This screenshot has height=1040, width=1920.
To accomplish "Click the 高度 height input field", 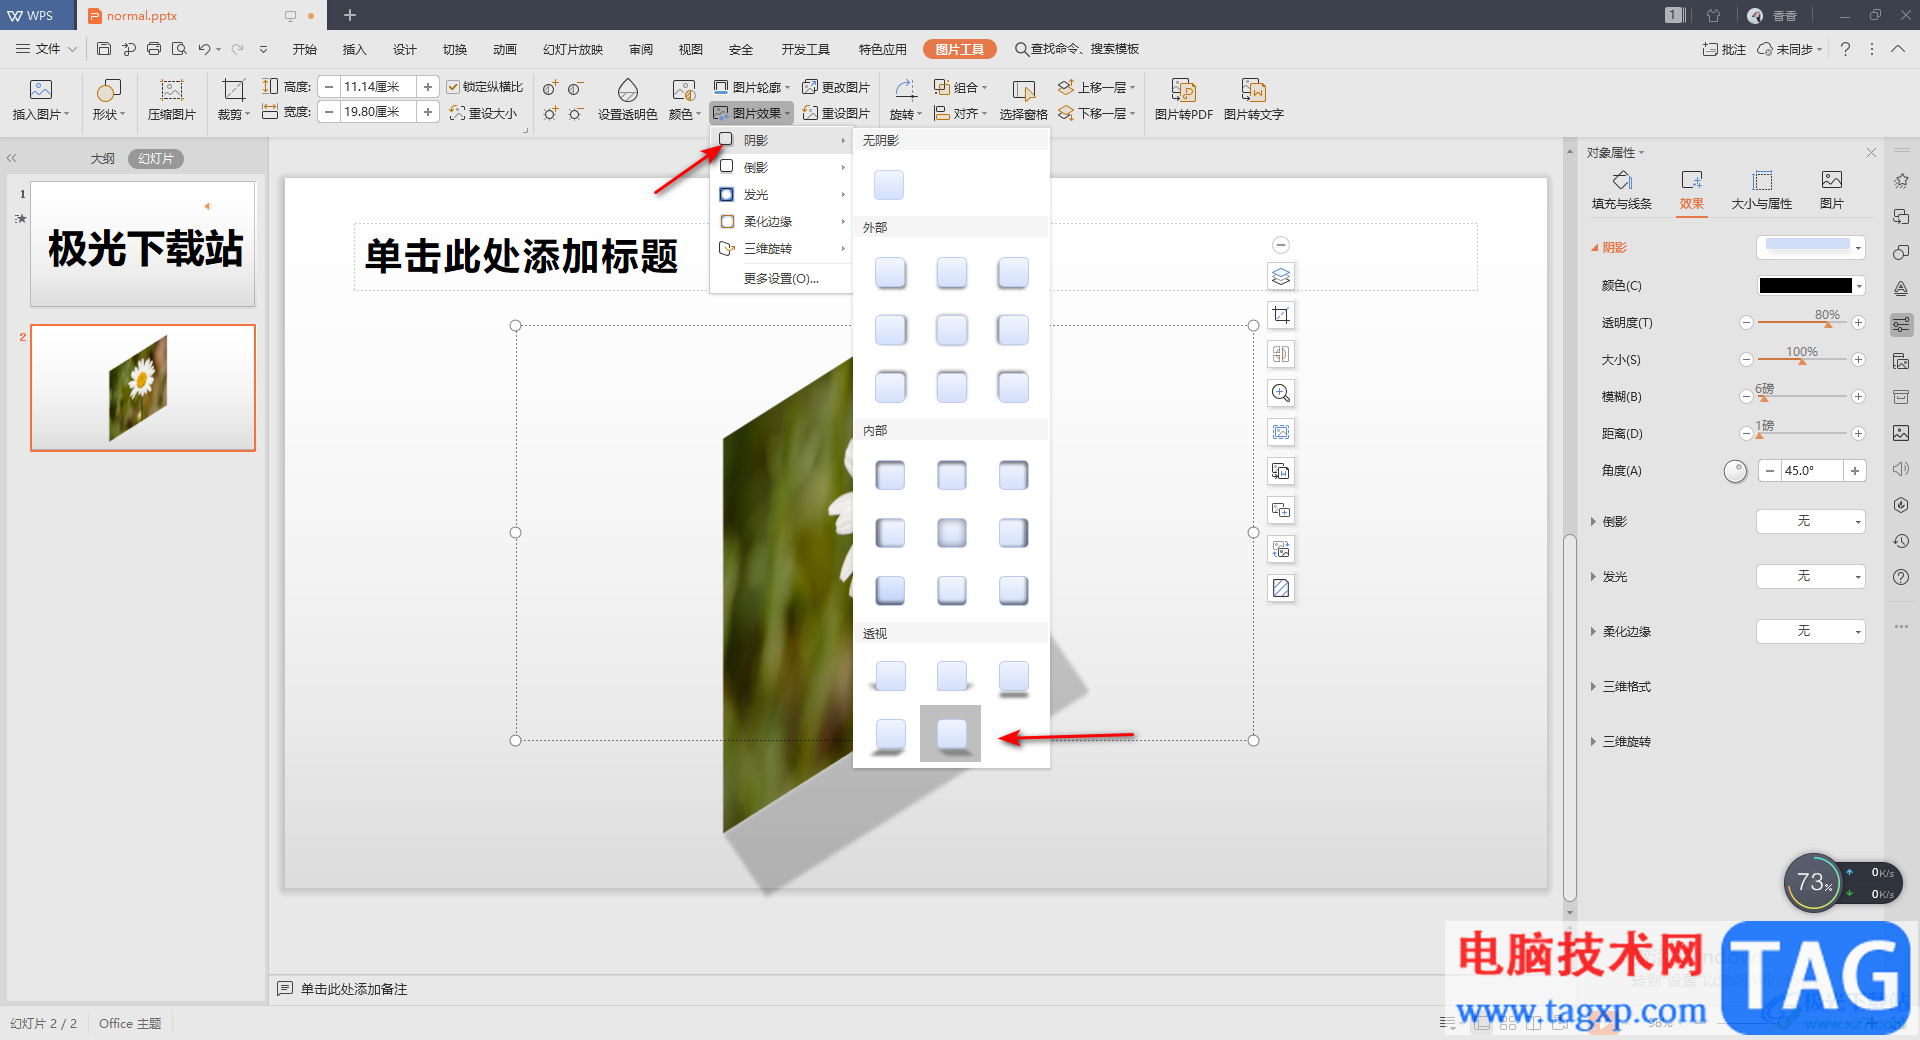I will pyautogui.click(x=378, y=87).
